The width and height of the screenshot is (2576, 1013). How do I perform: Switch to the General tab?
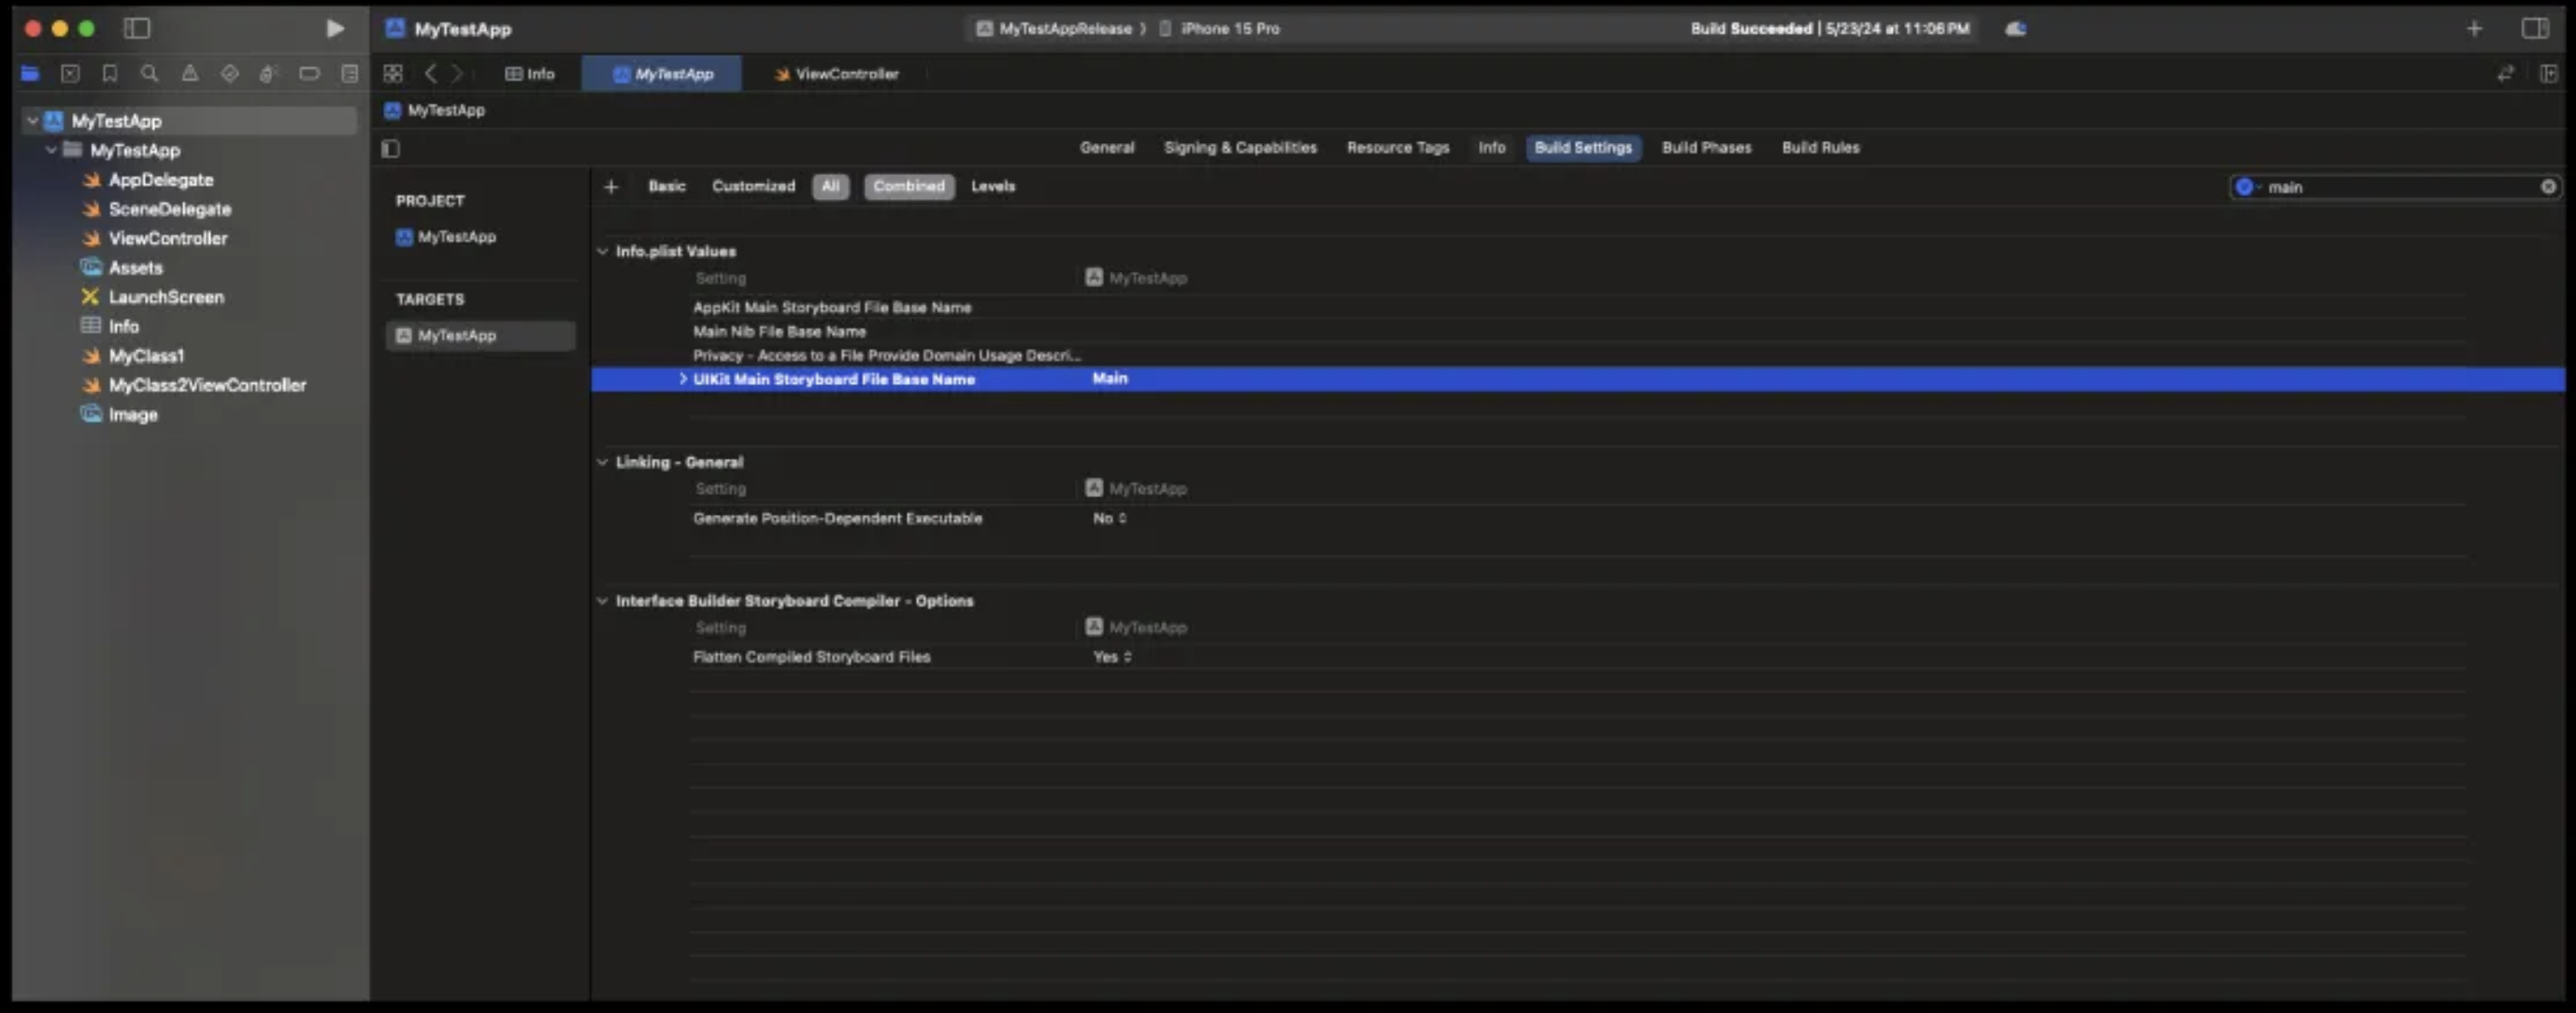(x=1107, y=147)
